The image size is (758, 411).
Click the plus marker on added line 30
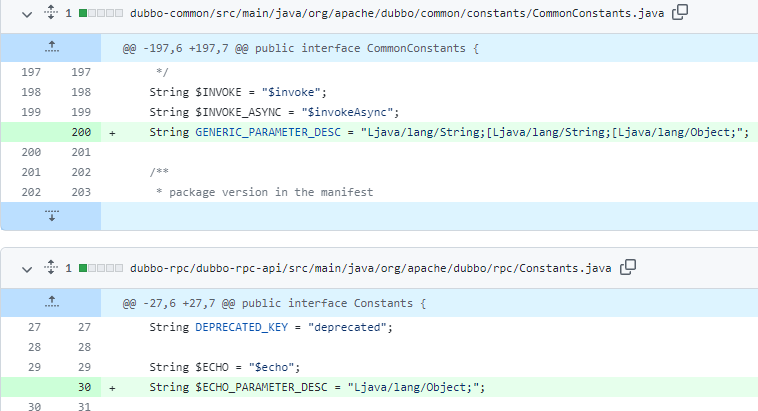click(x=112, y=388)
